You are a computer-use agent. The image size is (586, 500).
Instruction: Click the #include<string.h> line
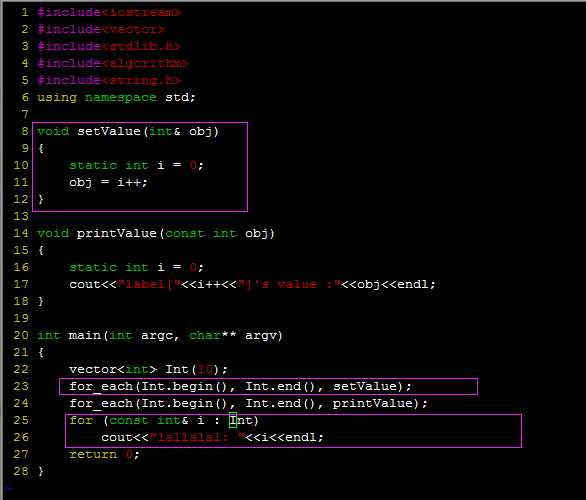tap(109, 80)
